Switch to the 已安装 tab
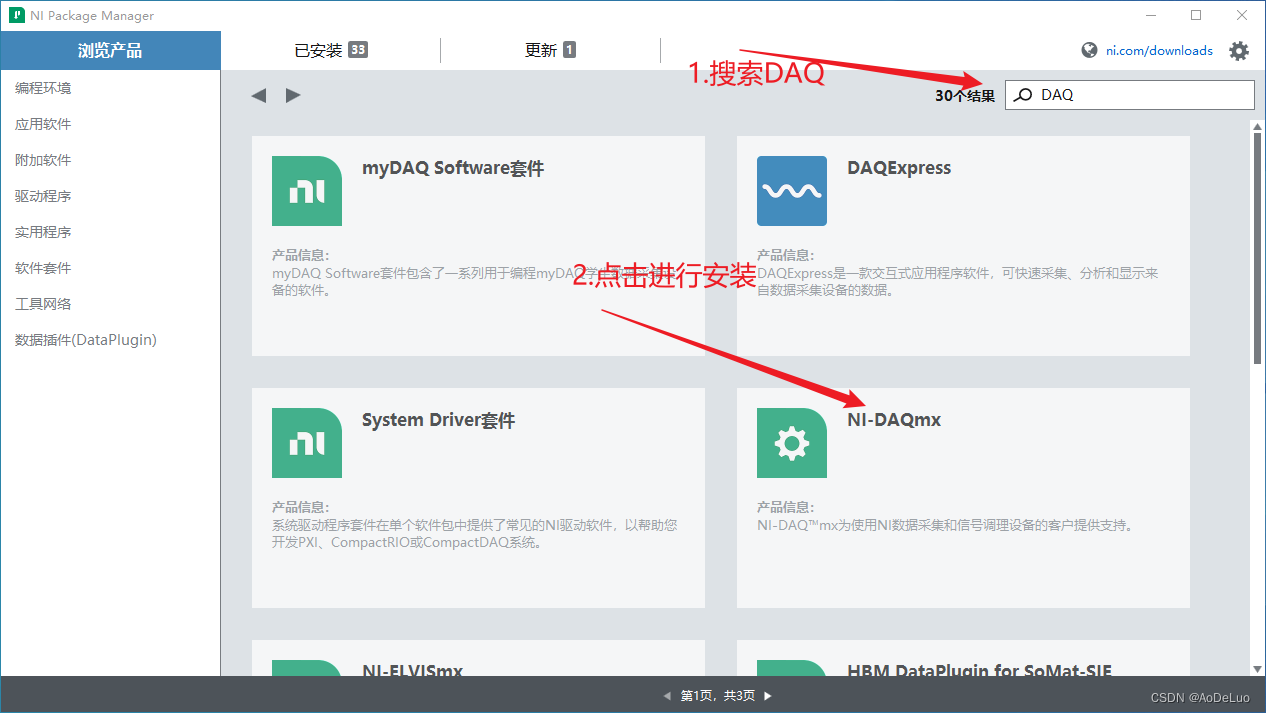Image resolution: width=1266 pixels, height=713 pixels. click(x=330, y=50)
